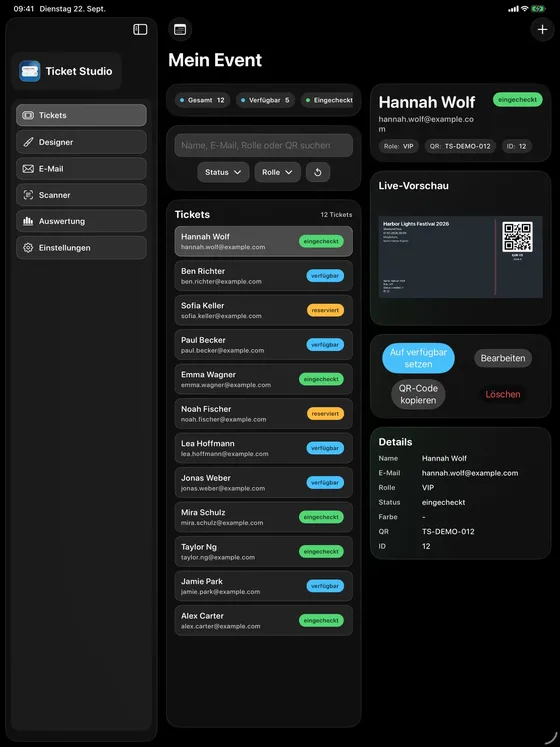This screenshot has width=560, height=747.
Task: Select Alex Carter ticket row
Action: [264, 620]
